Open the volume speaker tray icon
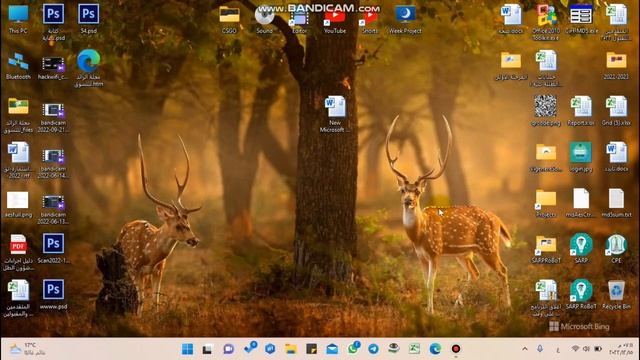 (587, 349)
